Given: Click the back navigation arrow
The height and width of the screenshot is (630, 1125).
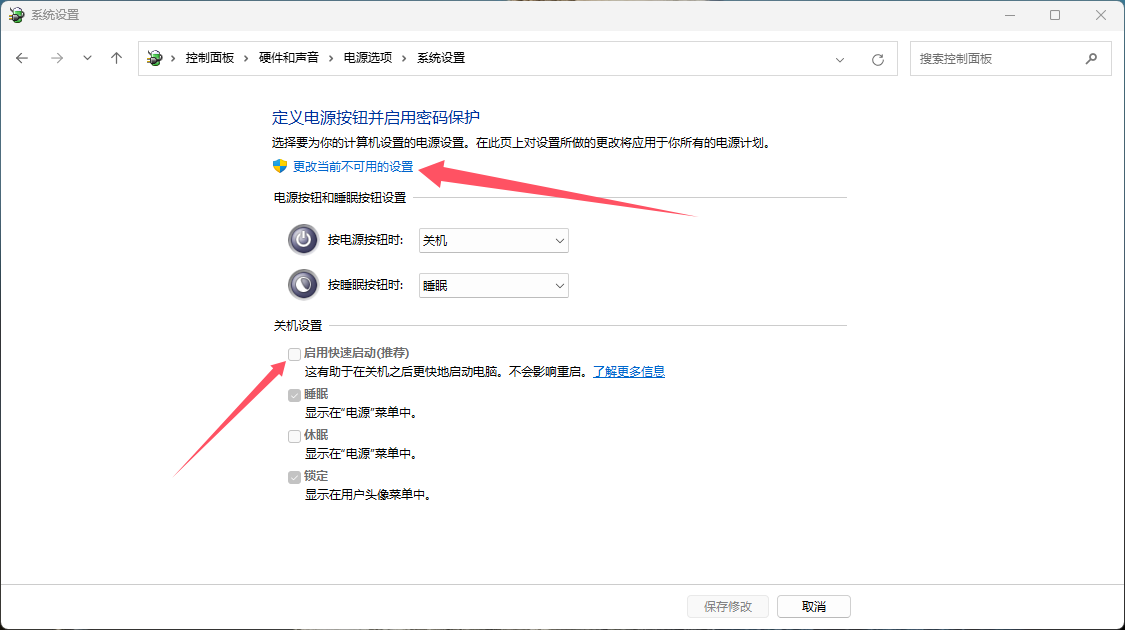Looking at the screenshot, I should (x=22, y=58).
